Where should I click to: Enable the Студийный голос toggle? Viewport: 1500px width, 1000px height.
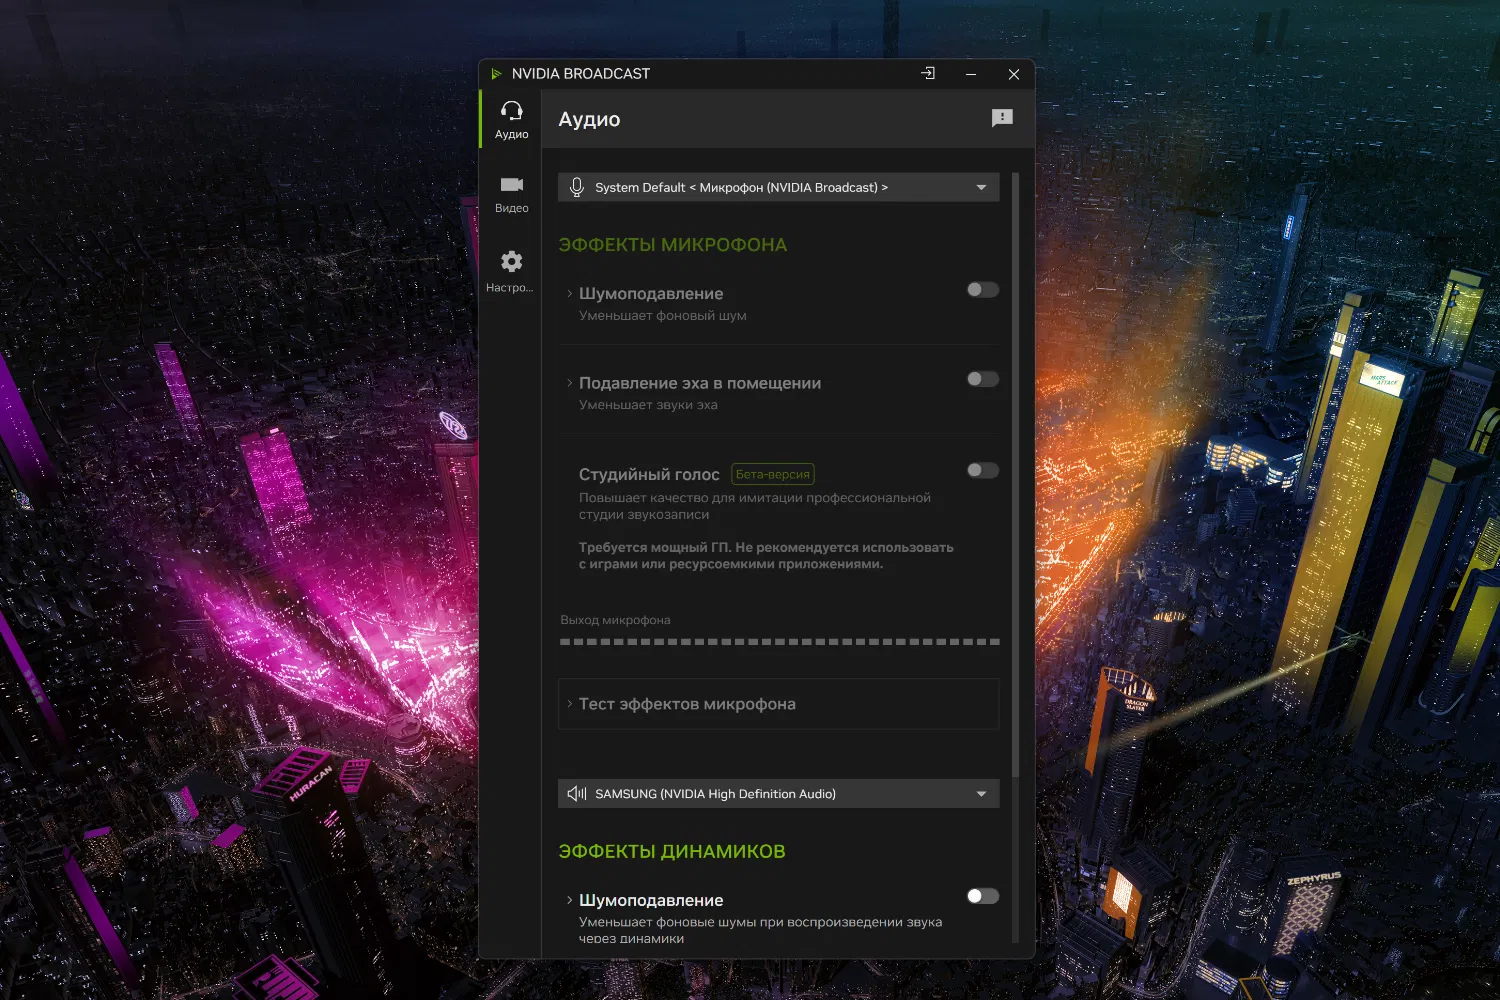pos(983,470)
